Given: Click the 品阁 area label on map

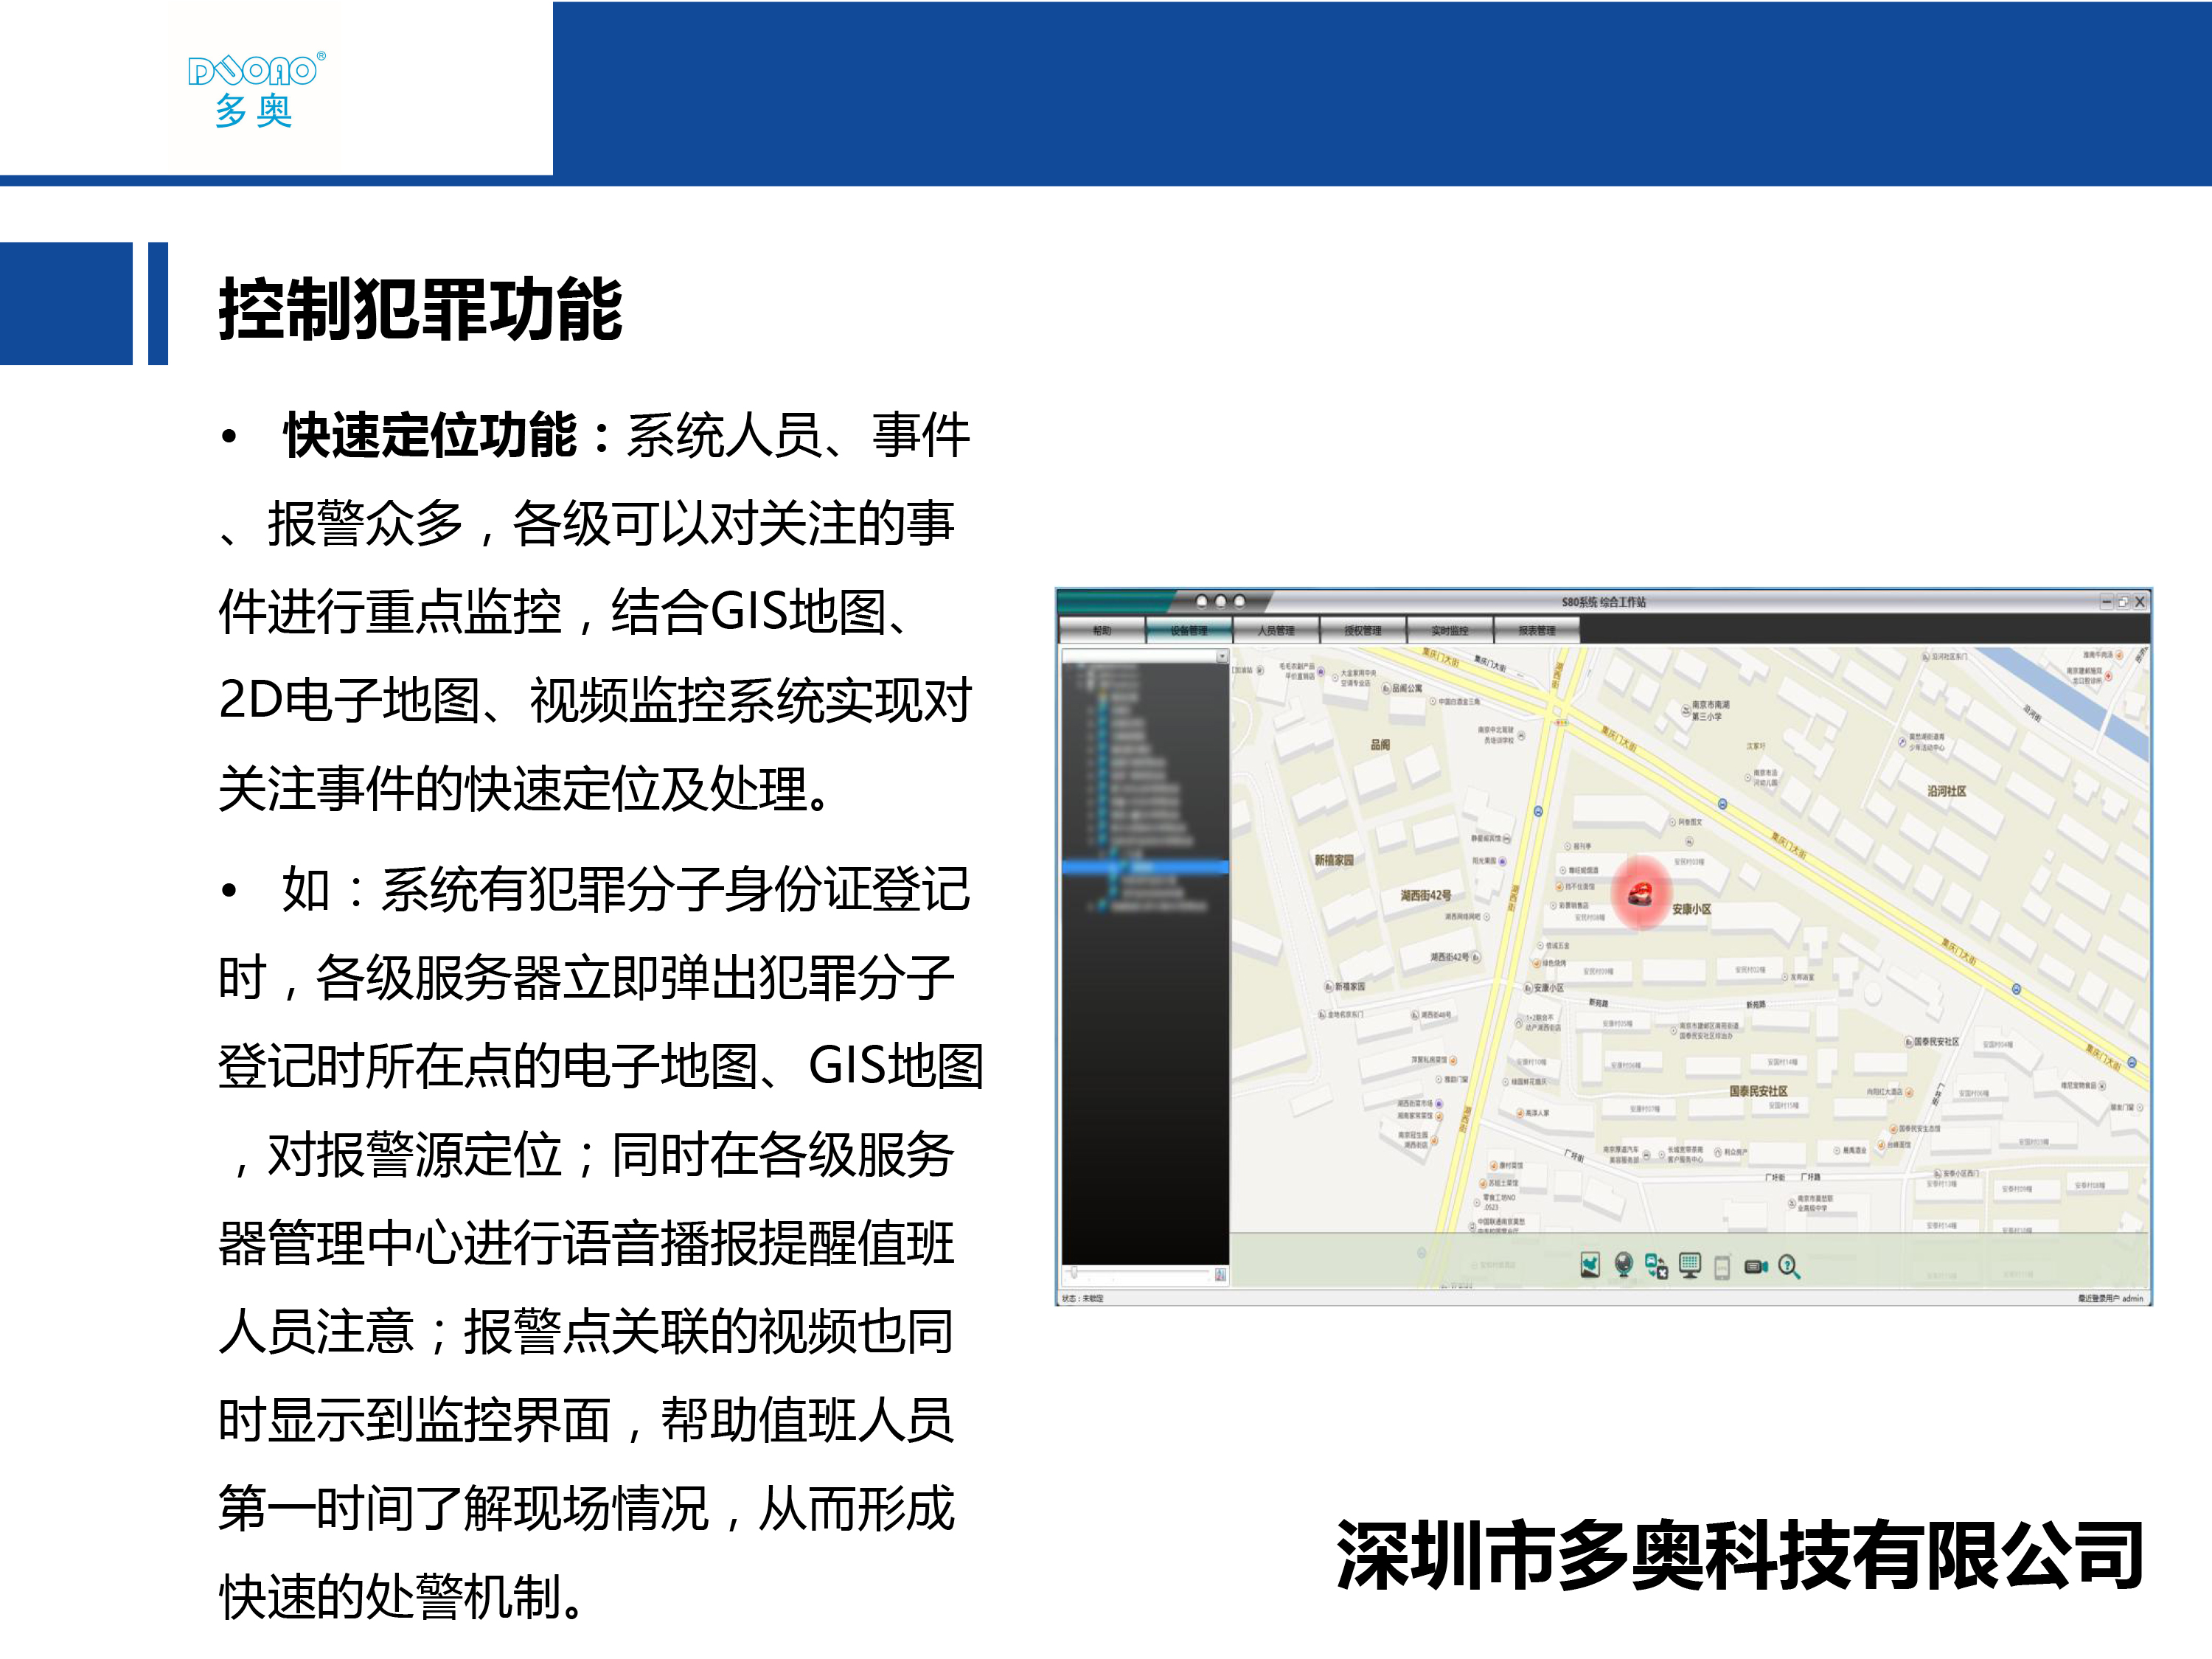Looking at the screenshot, I should (x=1380, y=745).
